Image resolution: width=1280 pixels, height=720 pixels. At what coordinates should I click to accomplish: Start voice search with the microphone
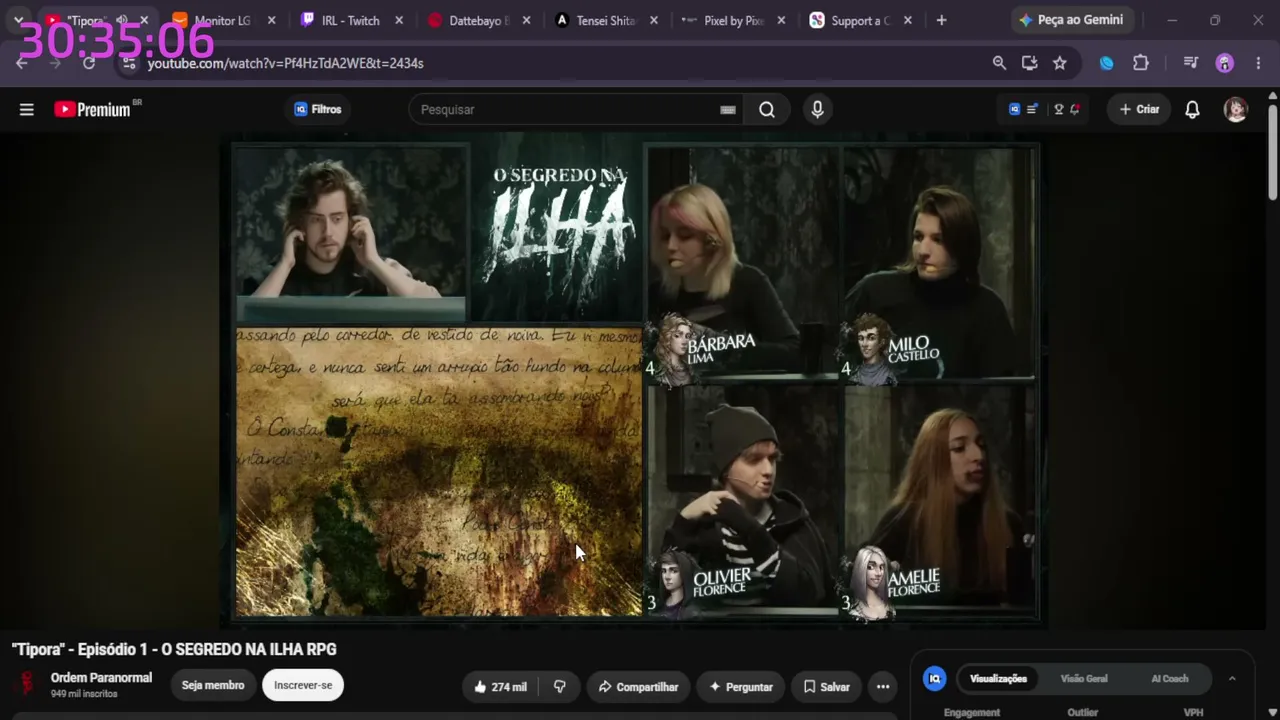(x=817, y=110)
